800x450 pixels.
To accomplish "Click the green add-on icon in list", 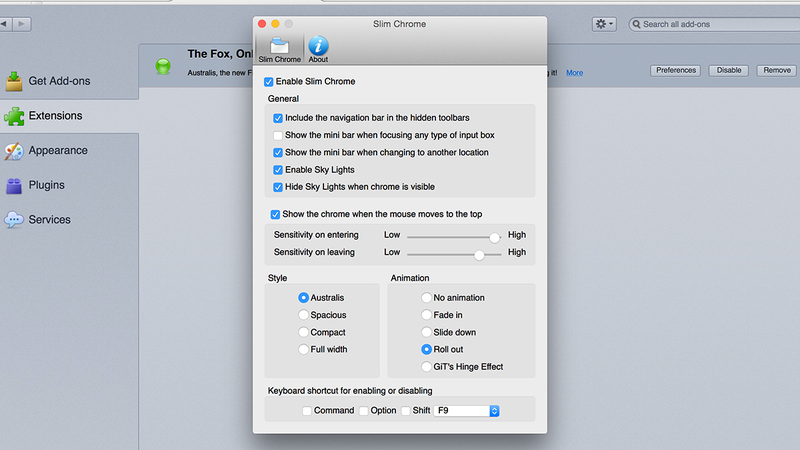I will tap(163, 66).
